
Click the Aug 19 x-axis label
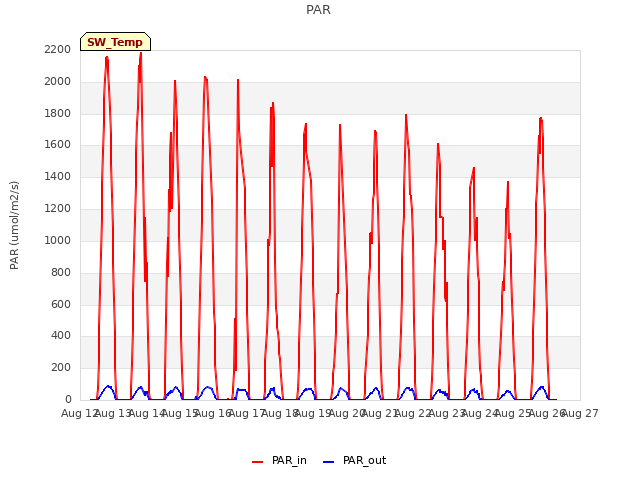point(313,413)
